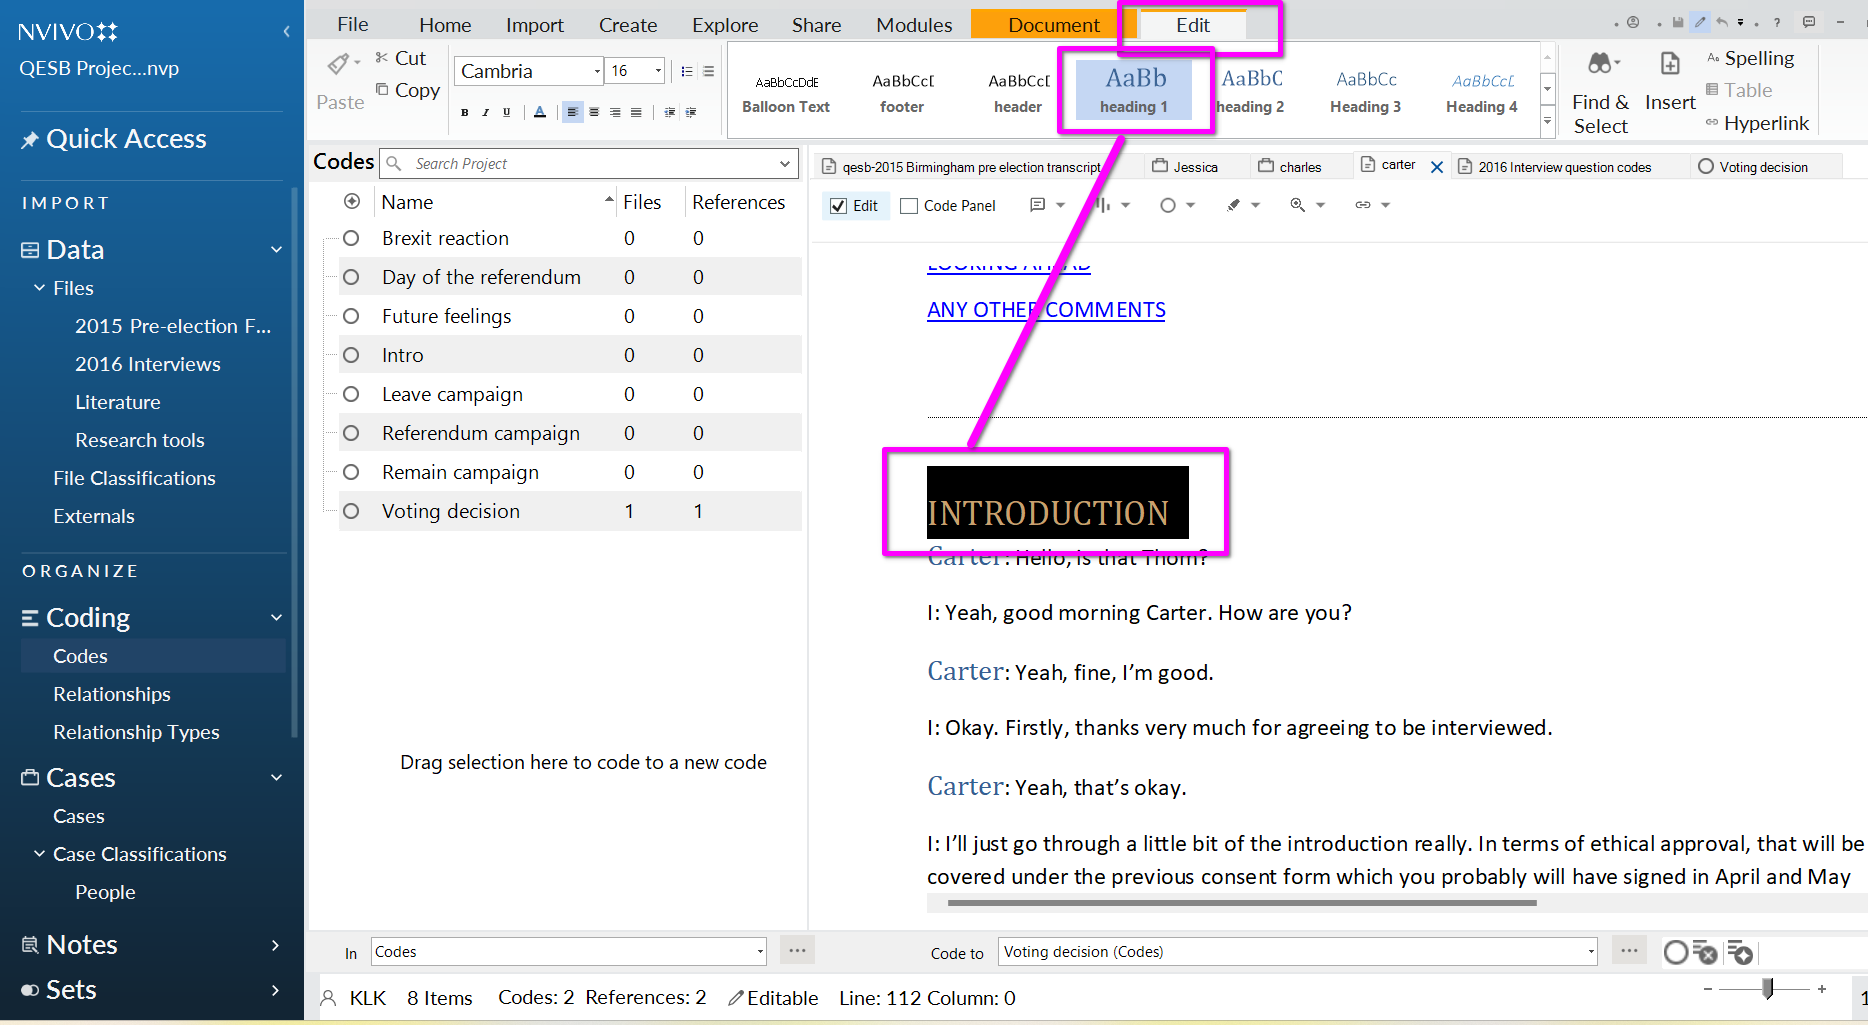Expand the Notes section in sidebar
This screenshot has width=1868, height=1025.
275,945
